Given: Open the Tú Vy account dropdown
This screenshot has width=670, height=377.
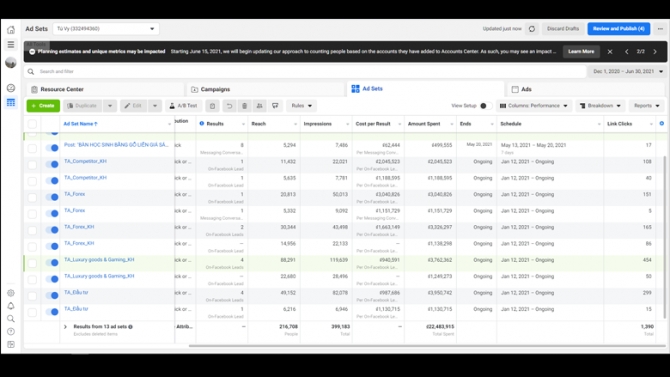Looking at the screenshot, I should coord(106,29).
